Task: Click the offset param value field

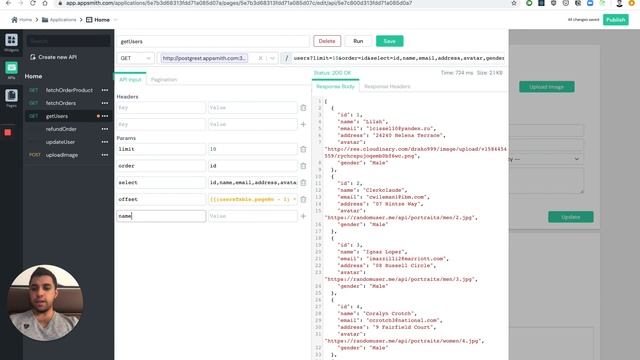Action: click(x=253, y=199)
